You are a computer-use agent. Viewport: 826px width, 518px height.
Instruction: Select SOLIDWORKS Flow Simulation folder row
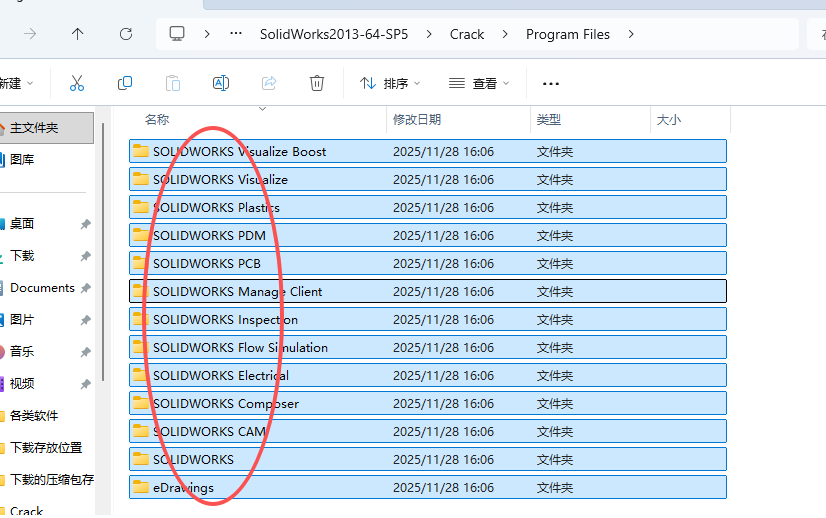click(428, 347)
